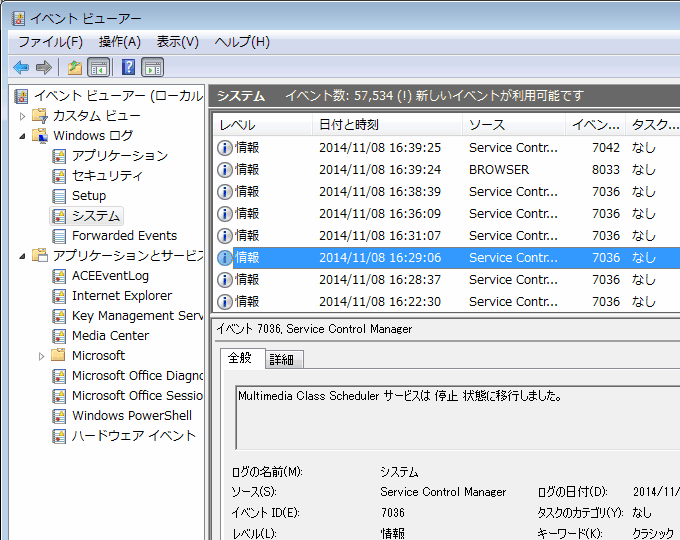Expand the Microsoft folder node
The image size is (680, 540).
point(42,356)
